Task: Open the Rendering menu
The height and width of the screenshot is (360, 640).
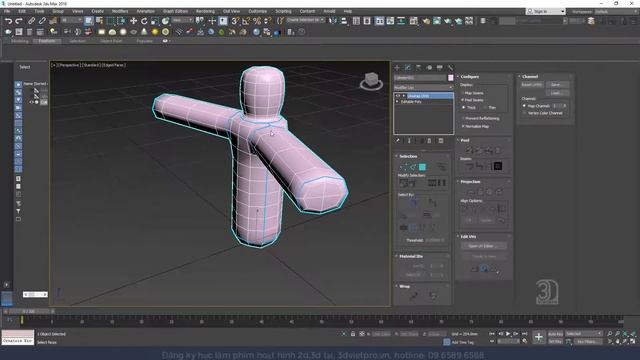Action: (205, 11)
